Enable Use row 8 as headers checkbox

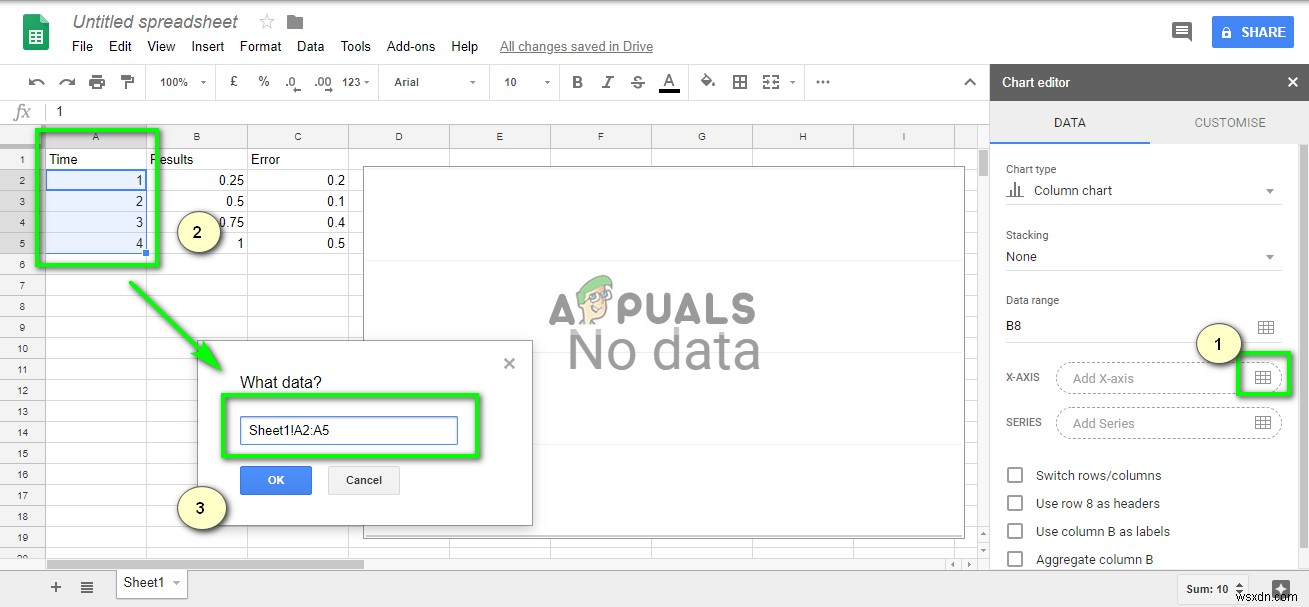pos(1015,503)
